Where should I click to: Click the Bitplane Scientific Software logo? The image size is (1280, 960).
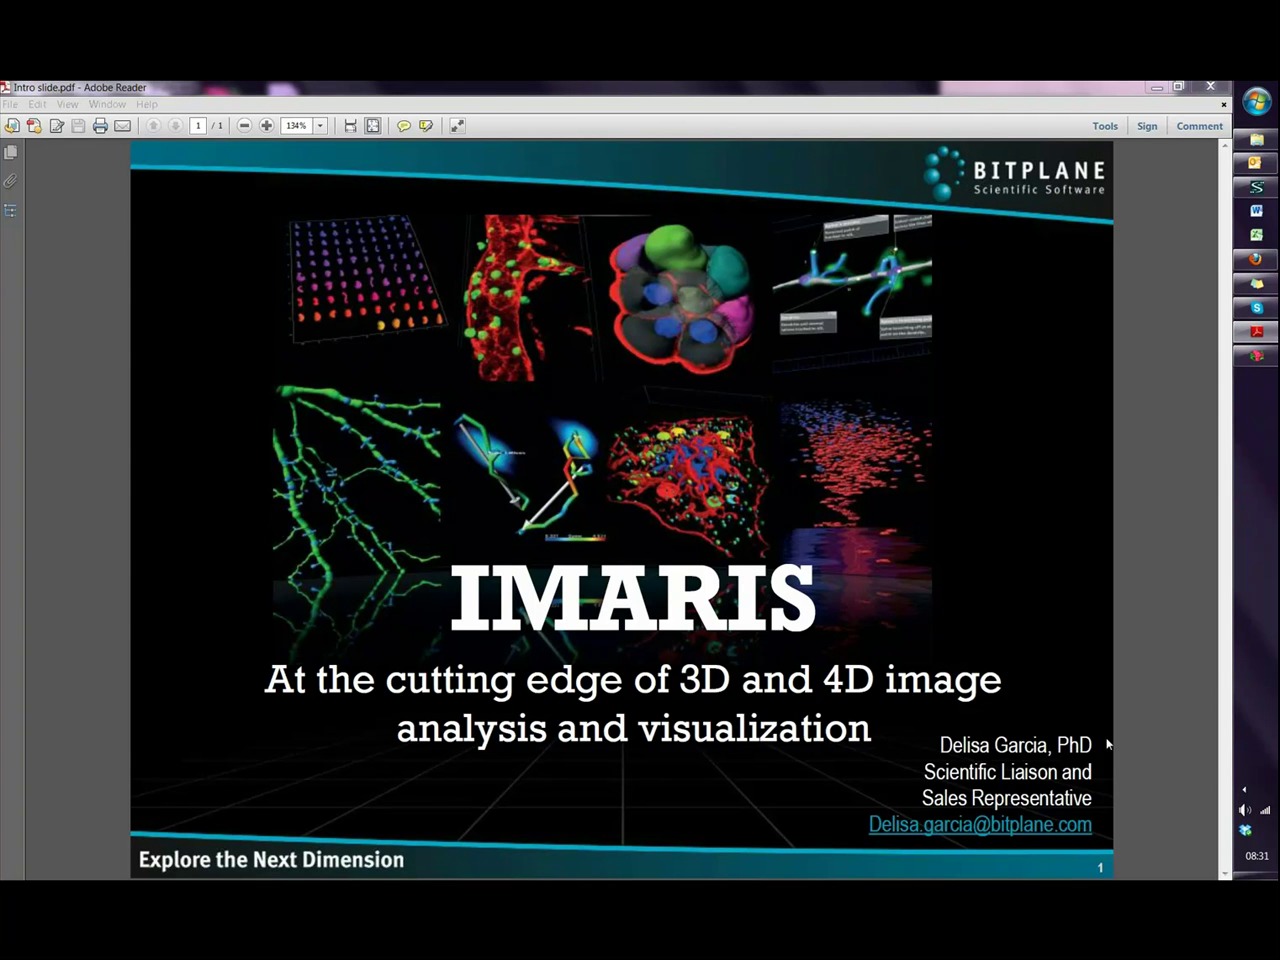click(x=1015, y=174)
